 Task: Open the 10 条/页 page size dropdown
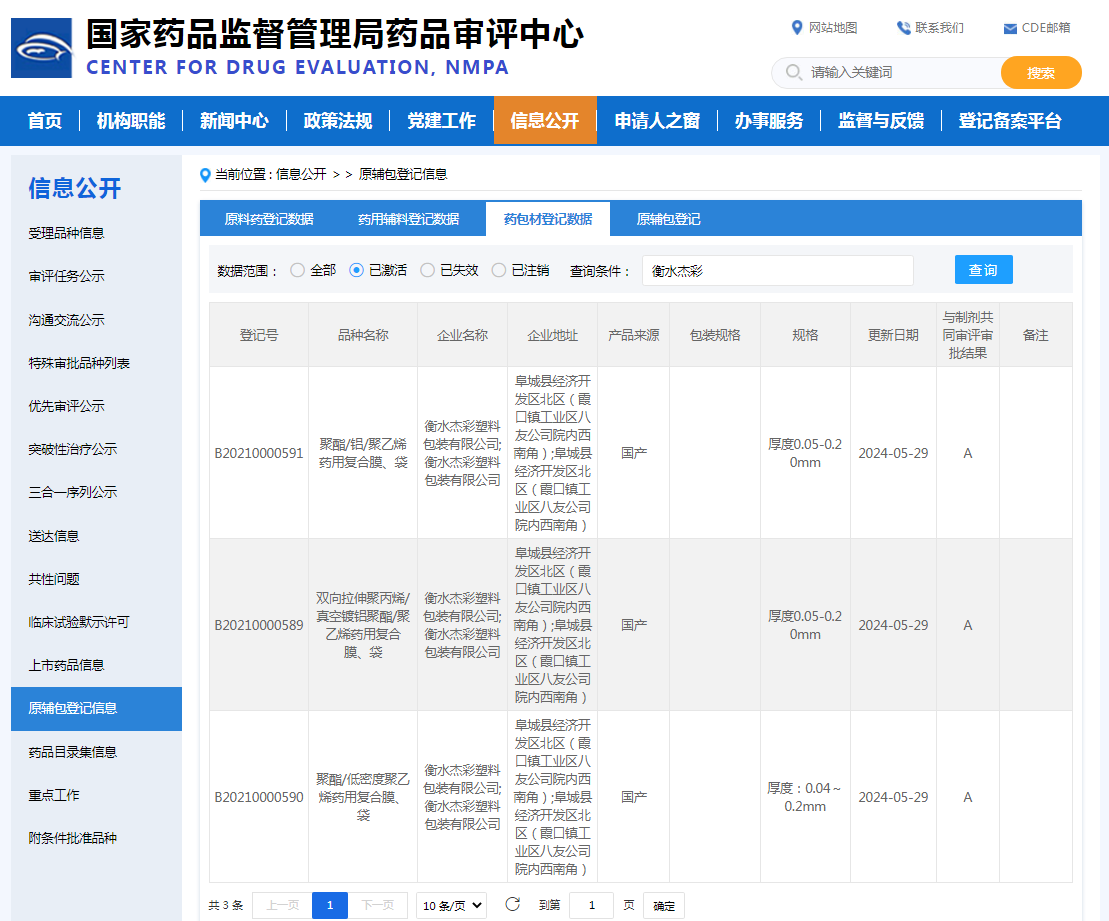(451, 906)
